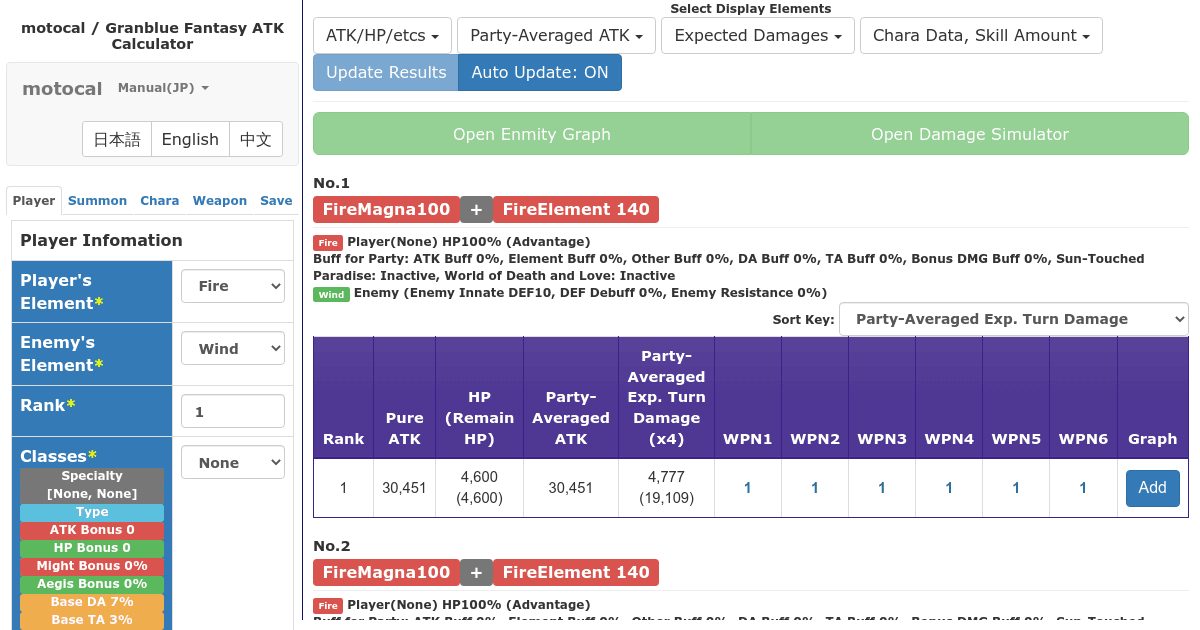Open the Weapon tab

coord(220,200)
